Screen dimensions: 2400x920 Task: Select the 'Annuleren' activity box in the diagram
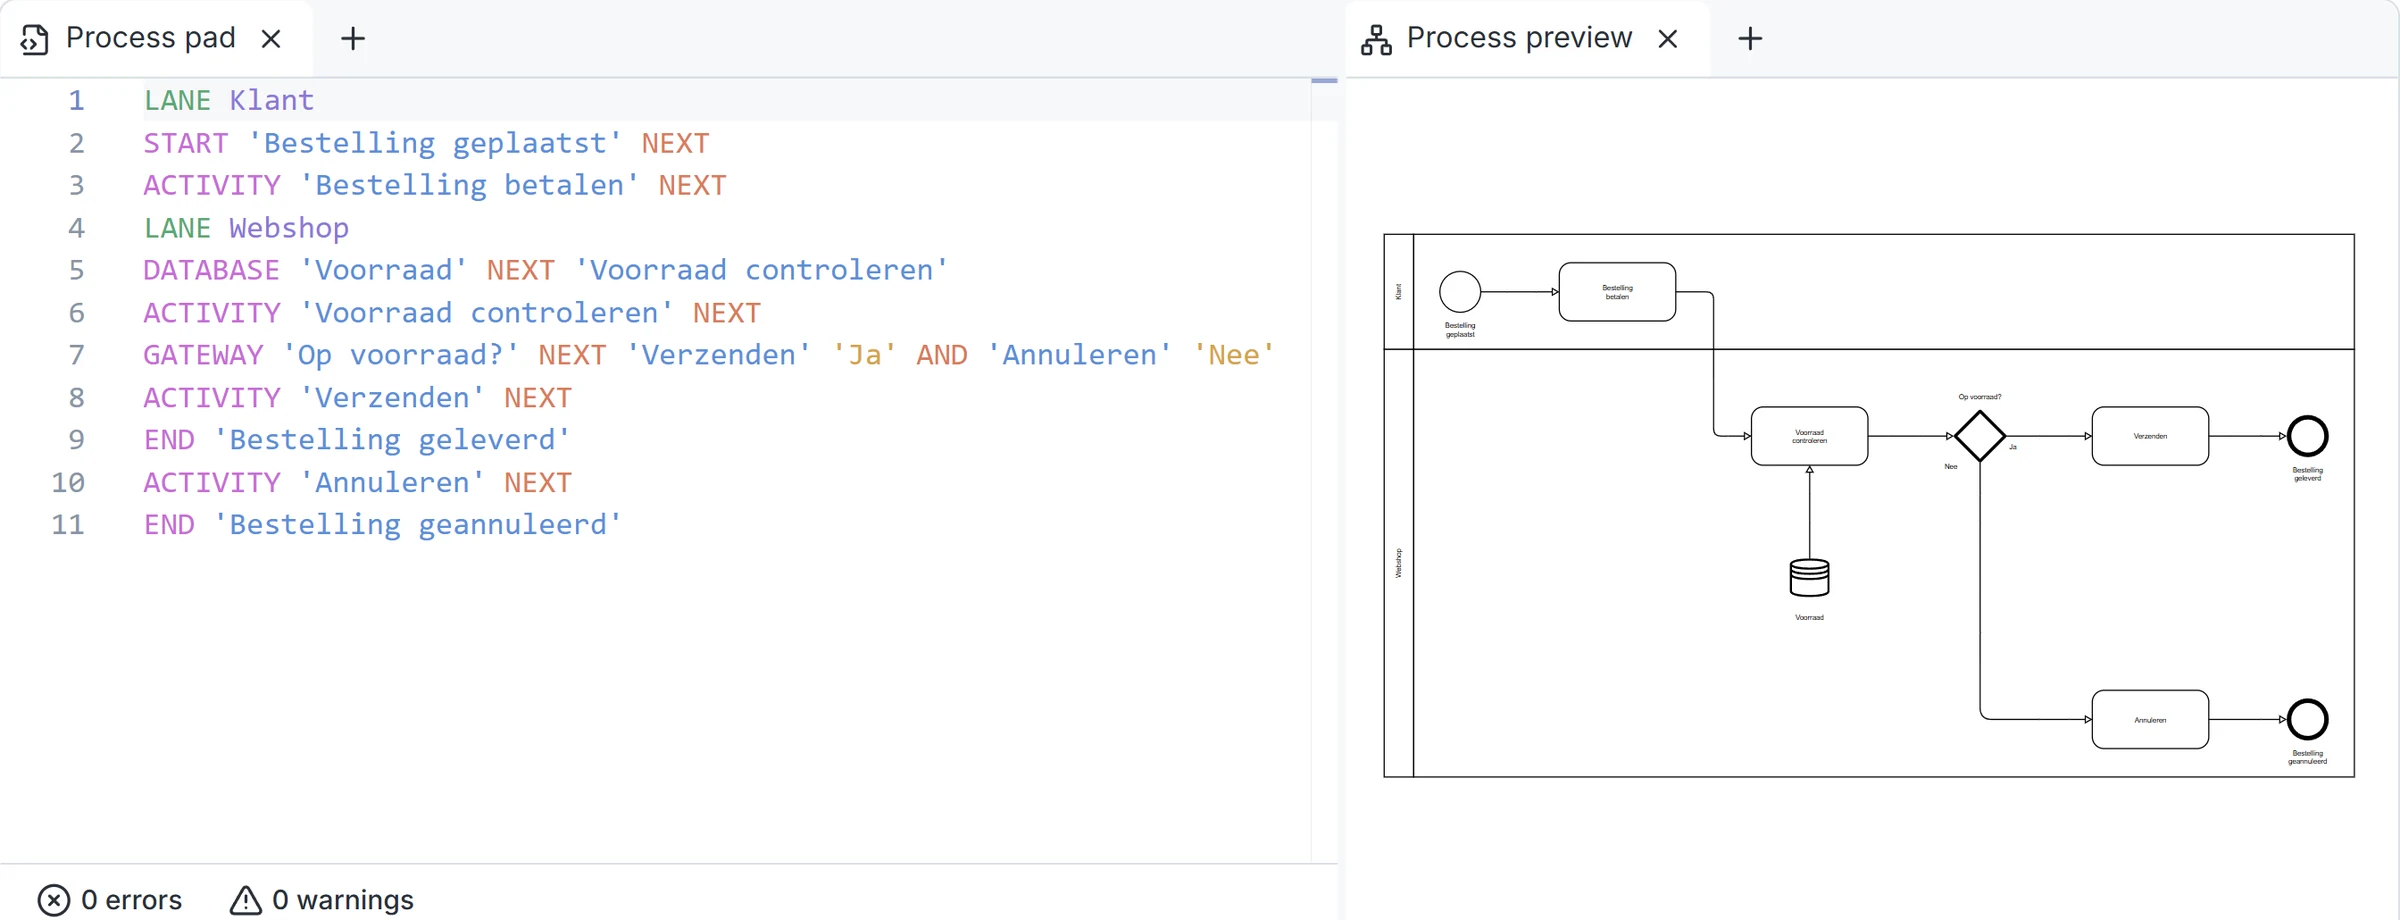[2150, 719]
